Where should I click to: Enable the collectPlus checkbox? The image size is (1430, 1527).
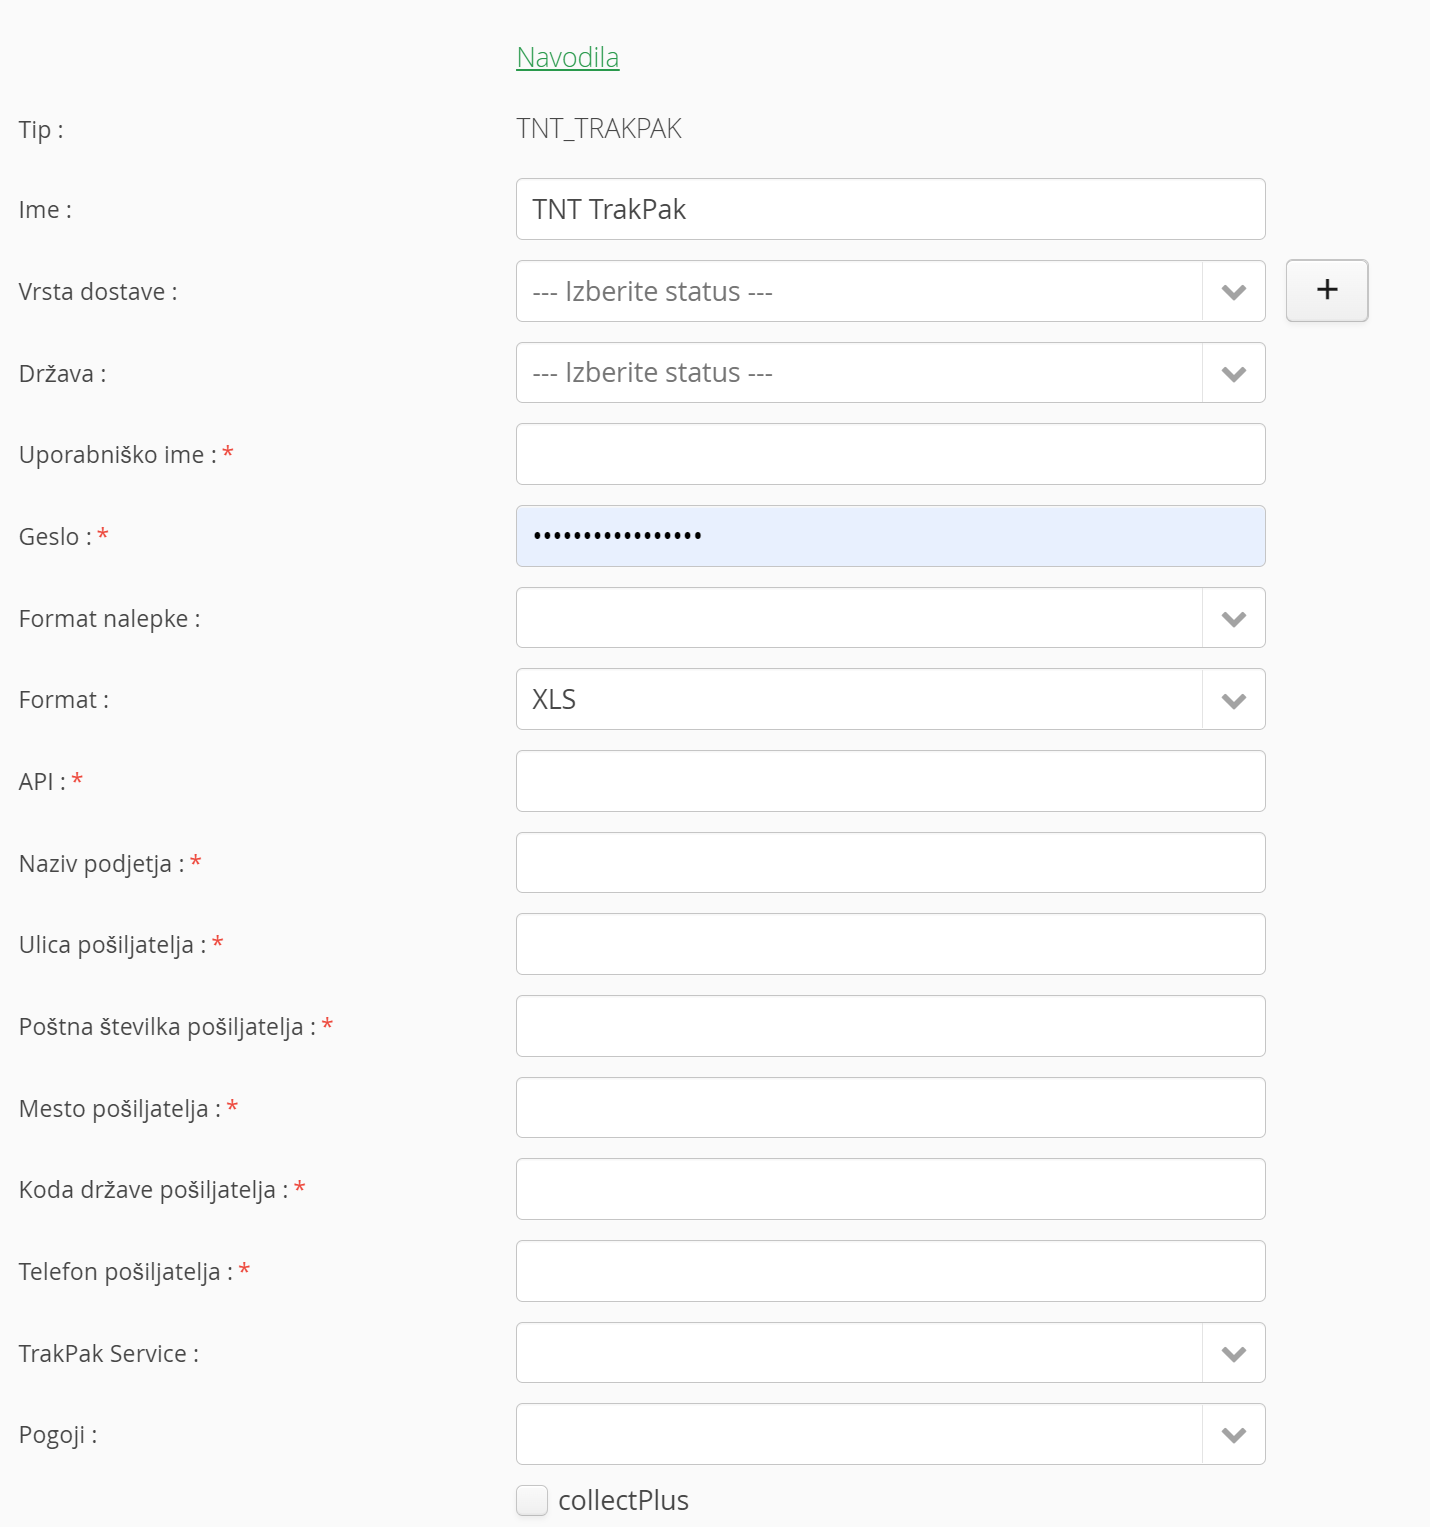pos(532,1500)
